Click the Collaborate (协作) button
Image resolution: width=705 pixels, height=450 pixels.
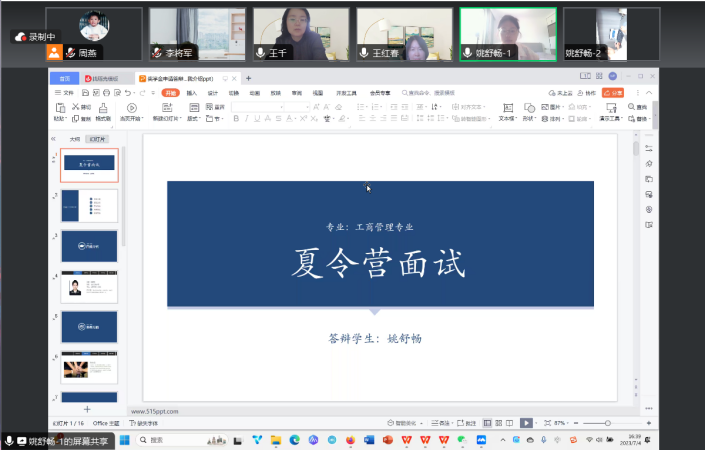(x=589, y=92)
